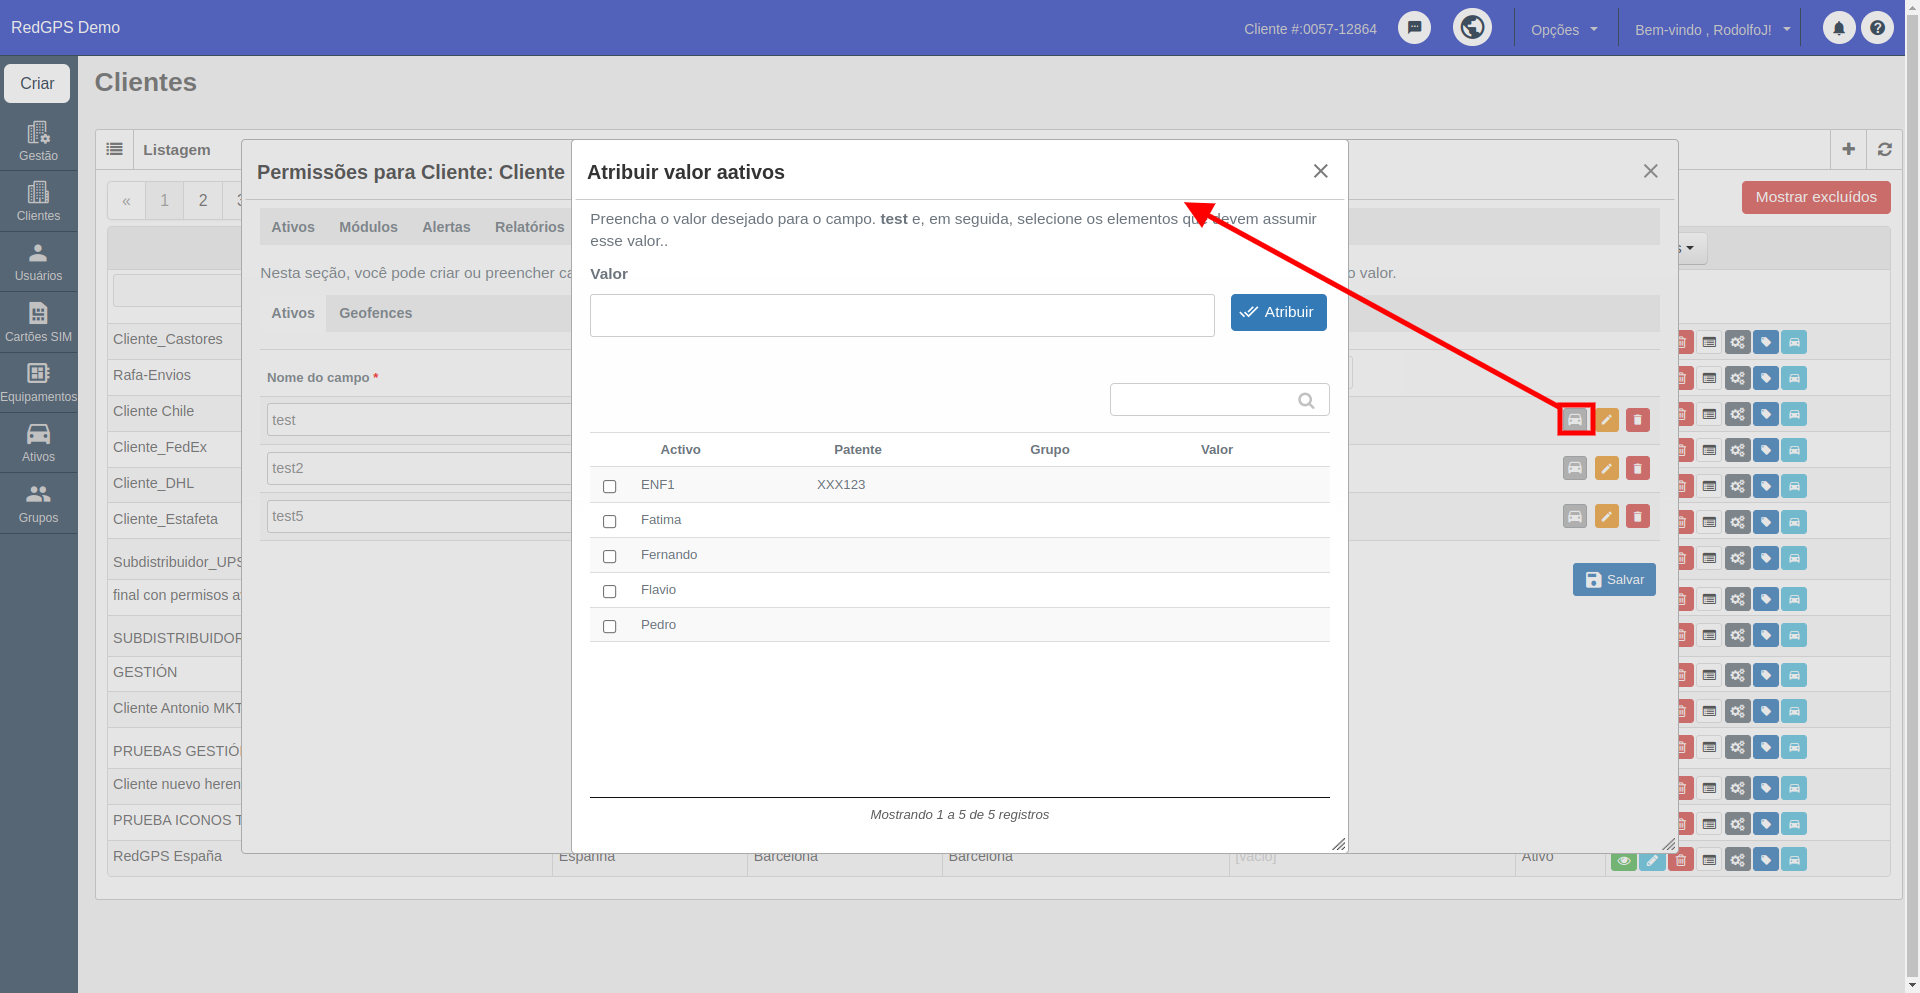Click the Criar button

(x=37, y=83)
